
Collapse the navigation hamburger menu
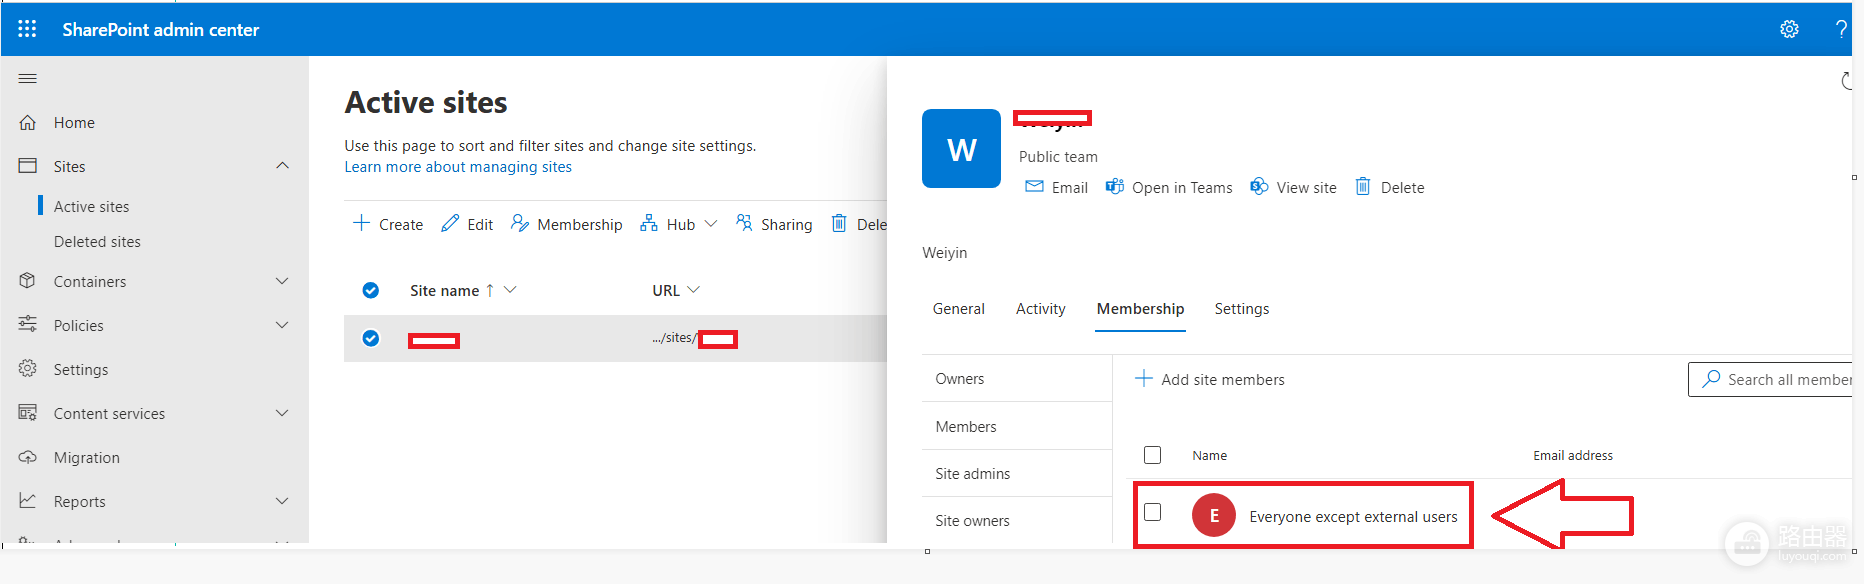(x=28, y=78)
